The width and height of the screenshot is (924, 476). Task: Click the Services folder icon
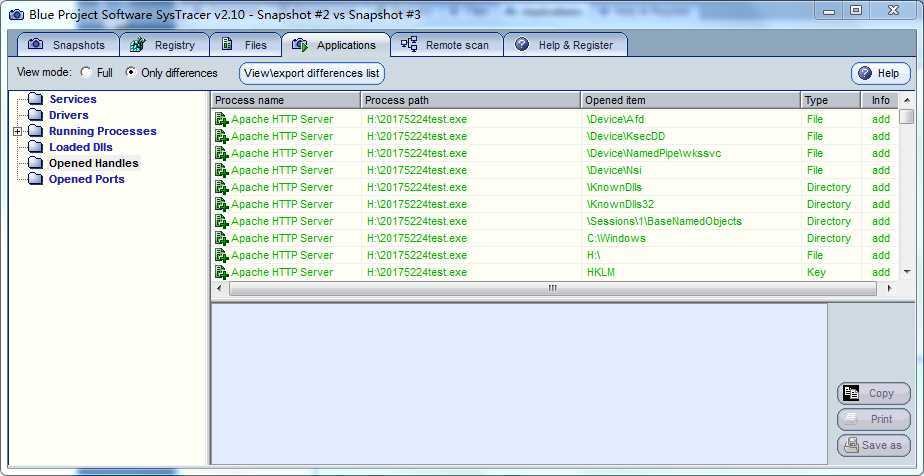(36, 98)
